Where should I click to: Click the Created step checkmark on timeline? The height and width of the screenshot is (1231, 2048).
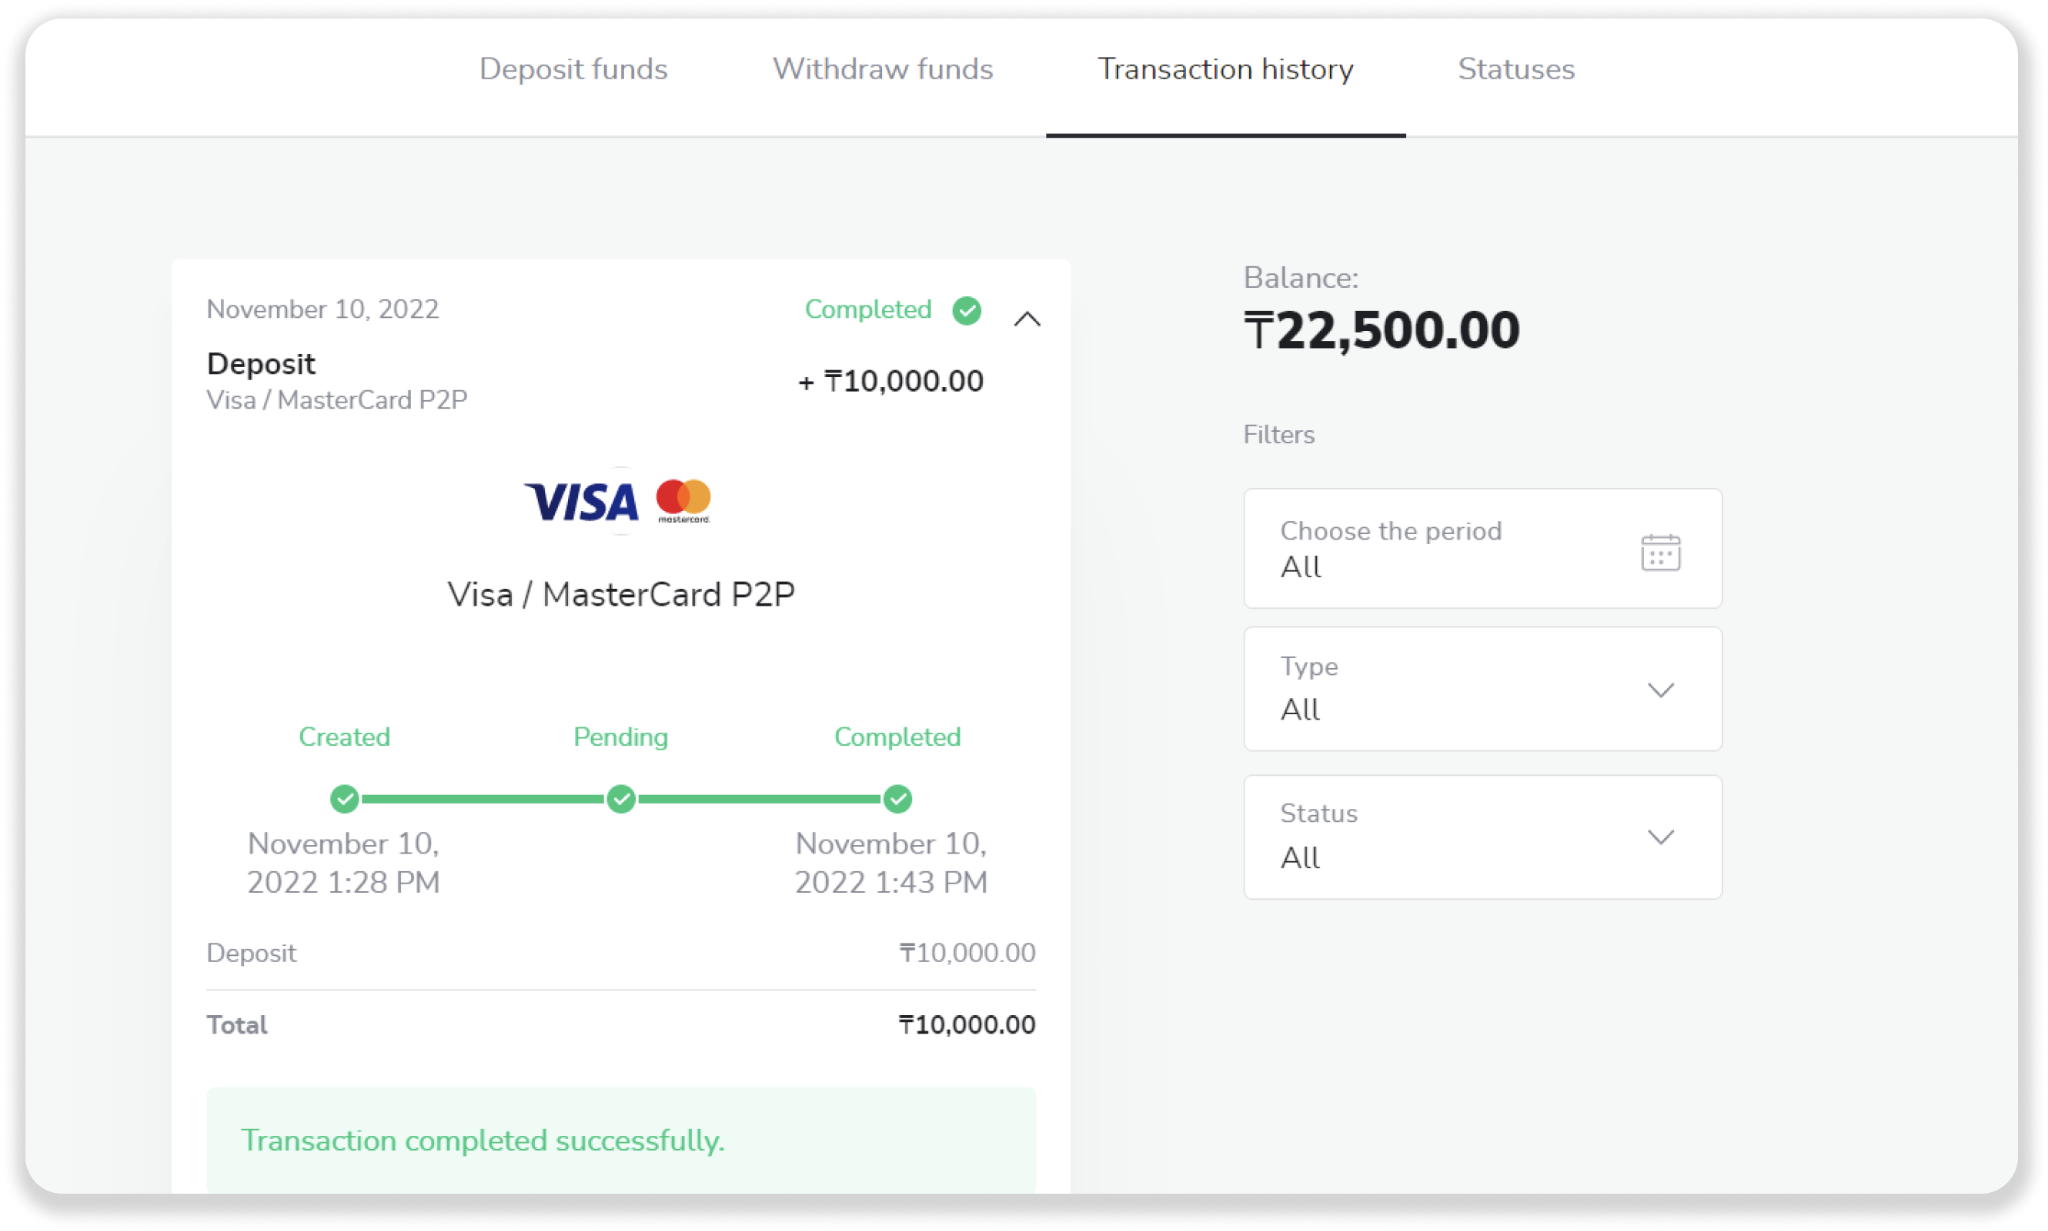(x=345, y=799)
